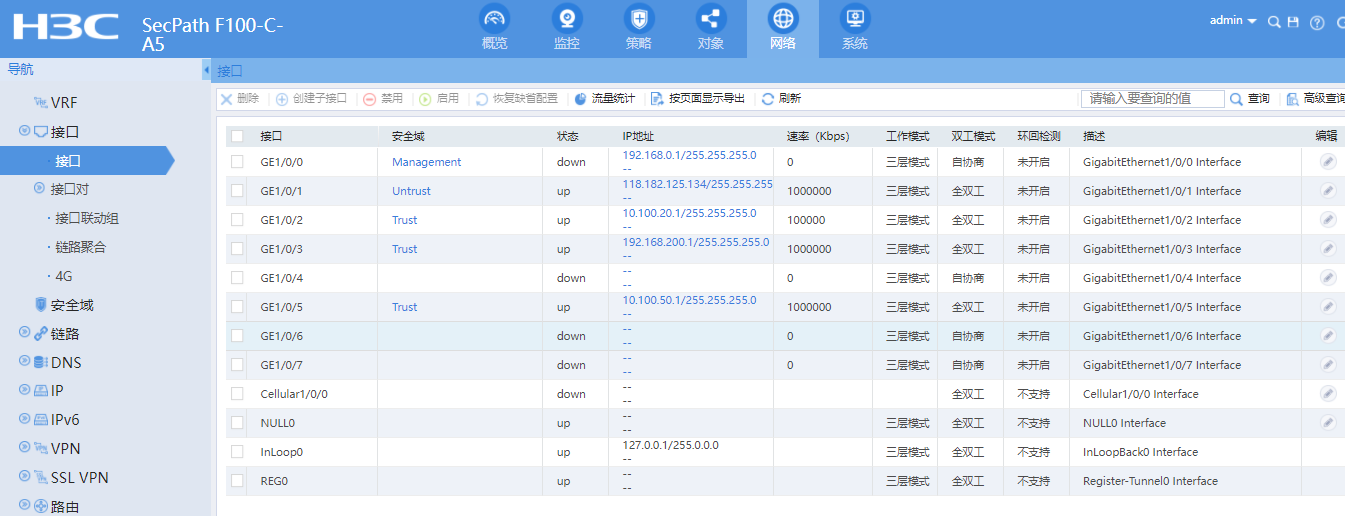Select 链路聚合 in navigation tree
The image size is (1345, 516).
click(80, 247)
